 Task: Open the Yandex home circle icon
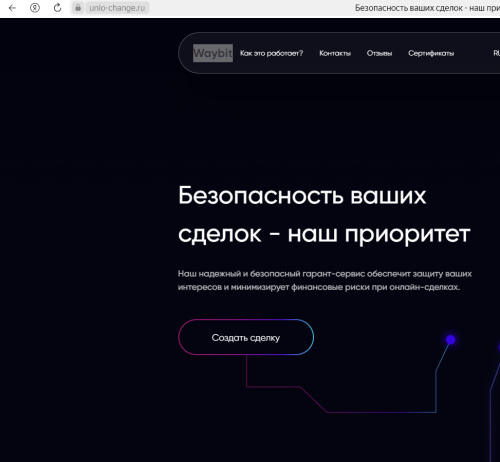[x=35, y=8]
